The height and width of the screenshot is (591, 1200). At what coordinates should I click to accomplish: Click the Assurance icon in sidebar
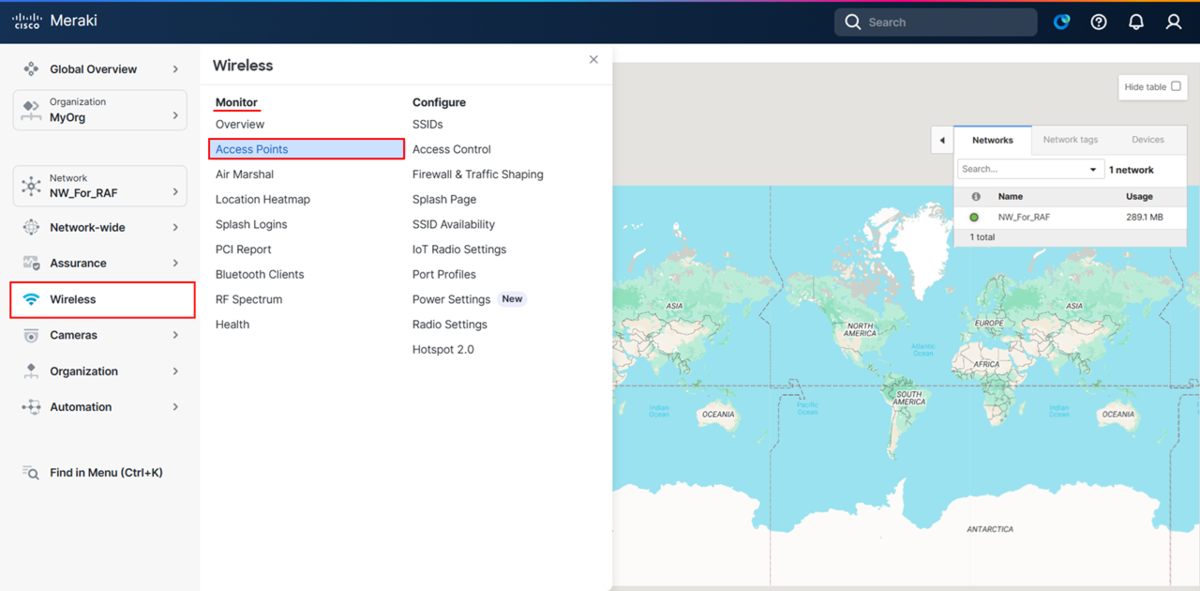[x=31, y=263]
